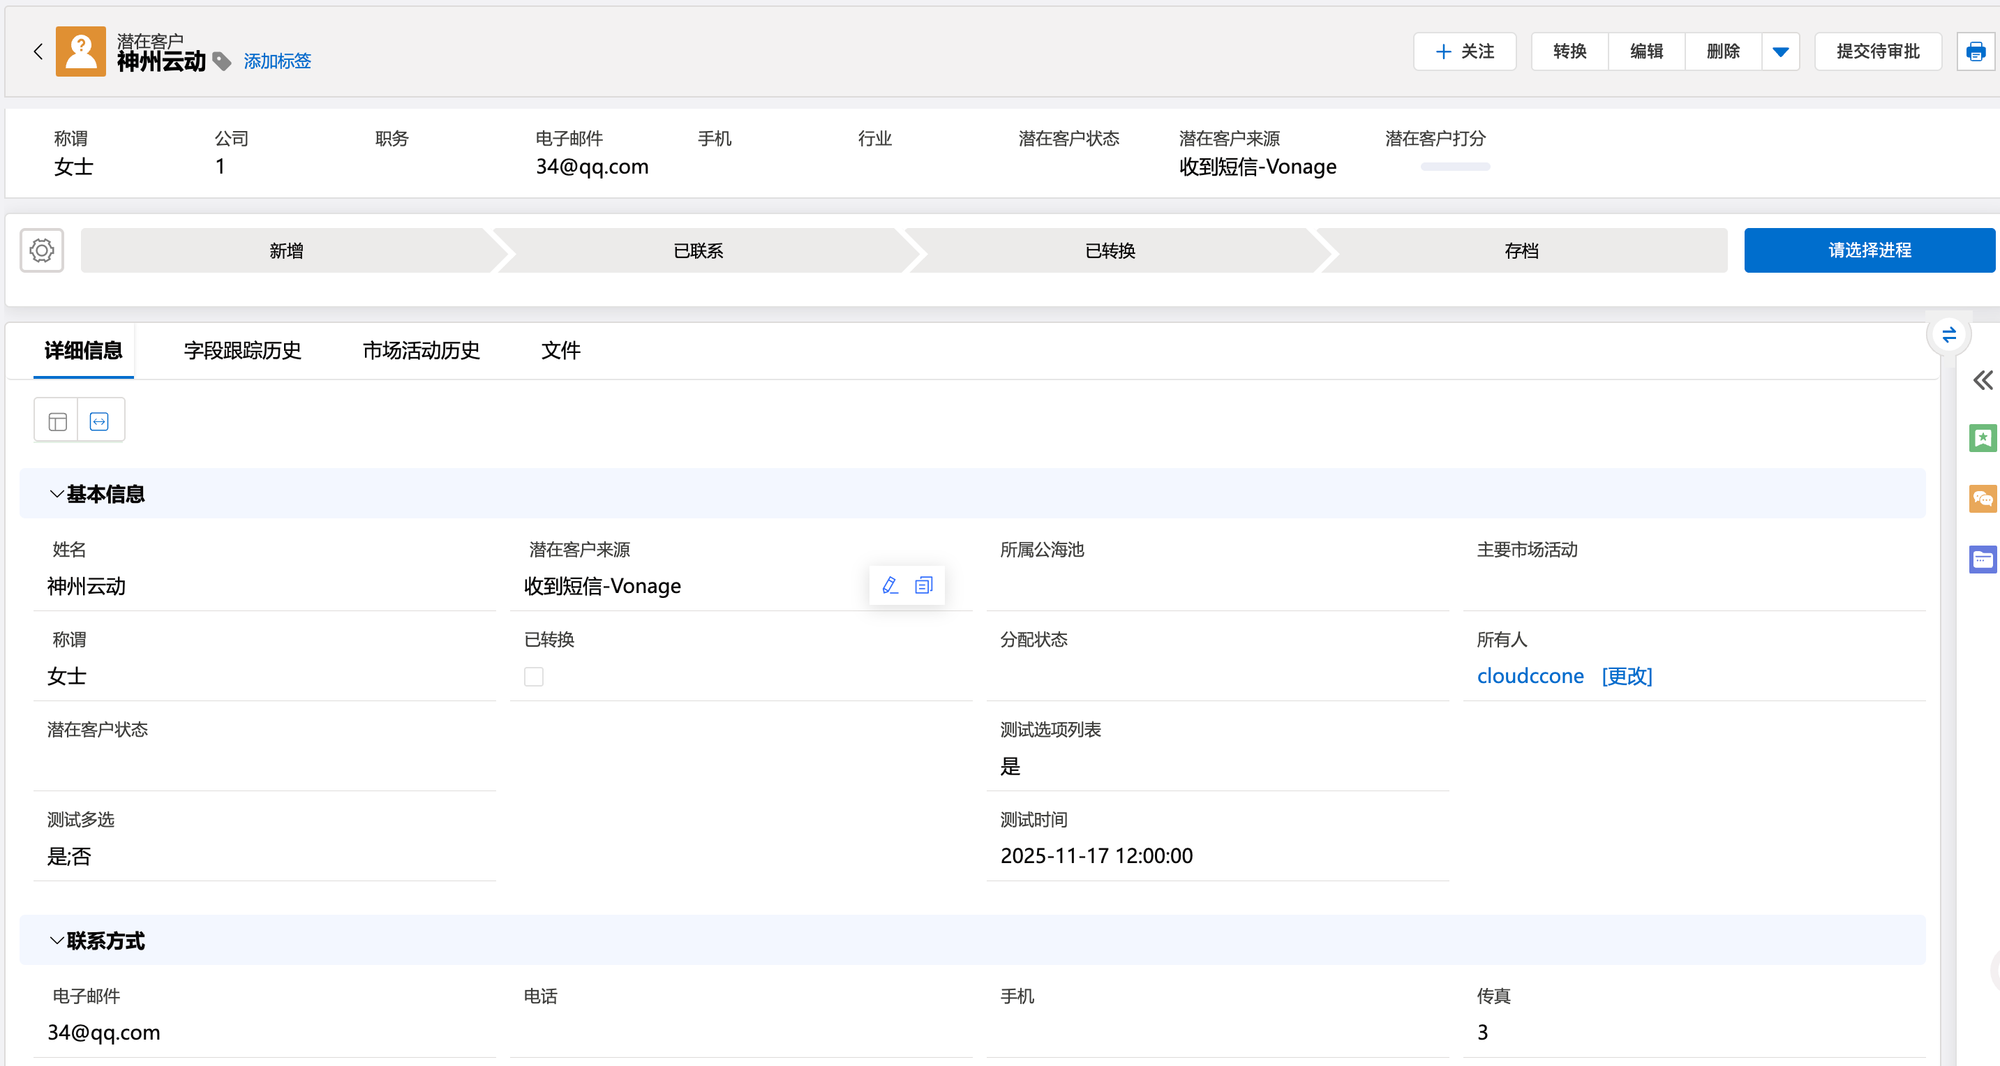Click the green bookmark sidebar icon

[1982, 438]
